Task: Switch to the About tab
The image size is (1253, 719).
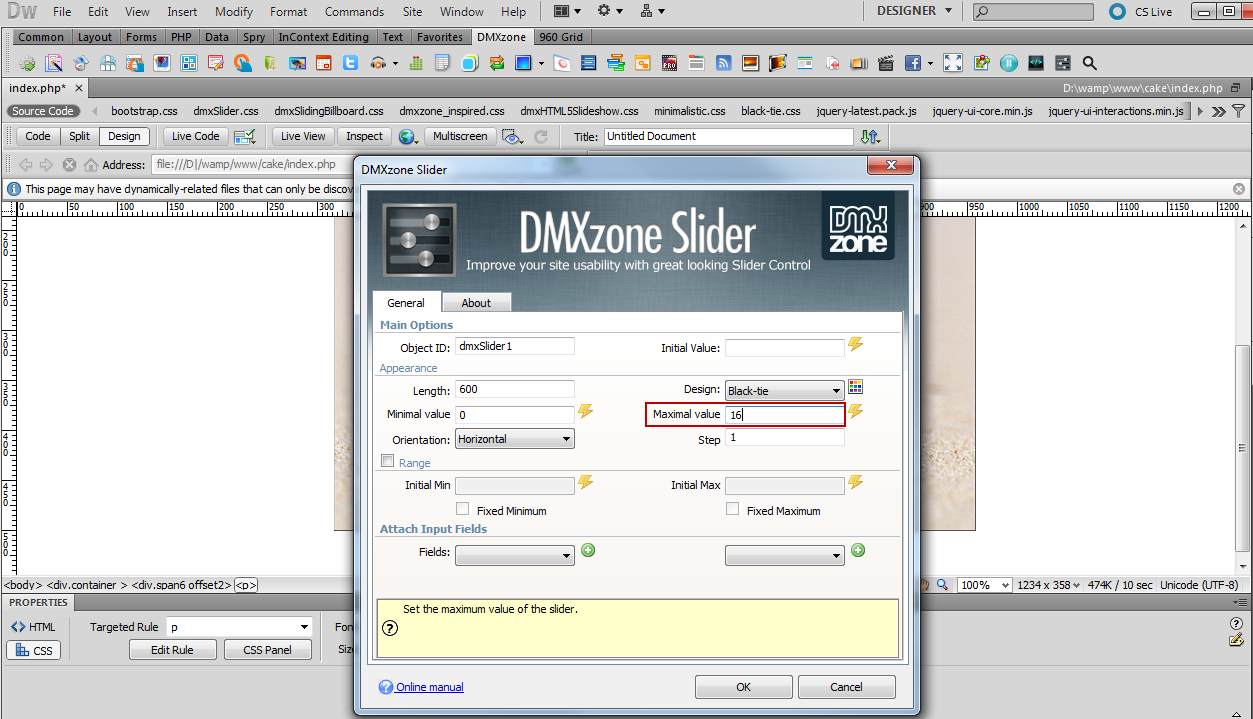Action: click(x=476, y=303)
